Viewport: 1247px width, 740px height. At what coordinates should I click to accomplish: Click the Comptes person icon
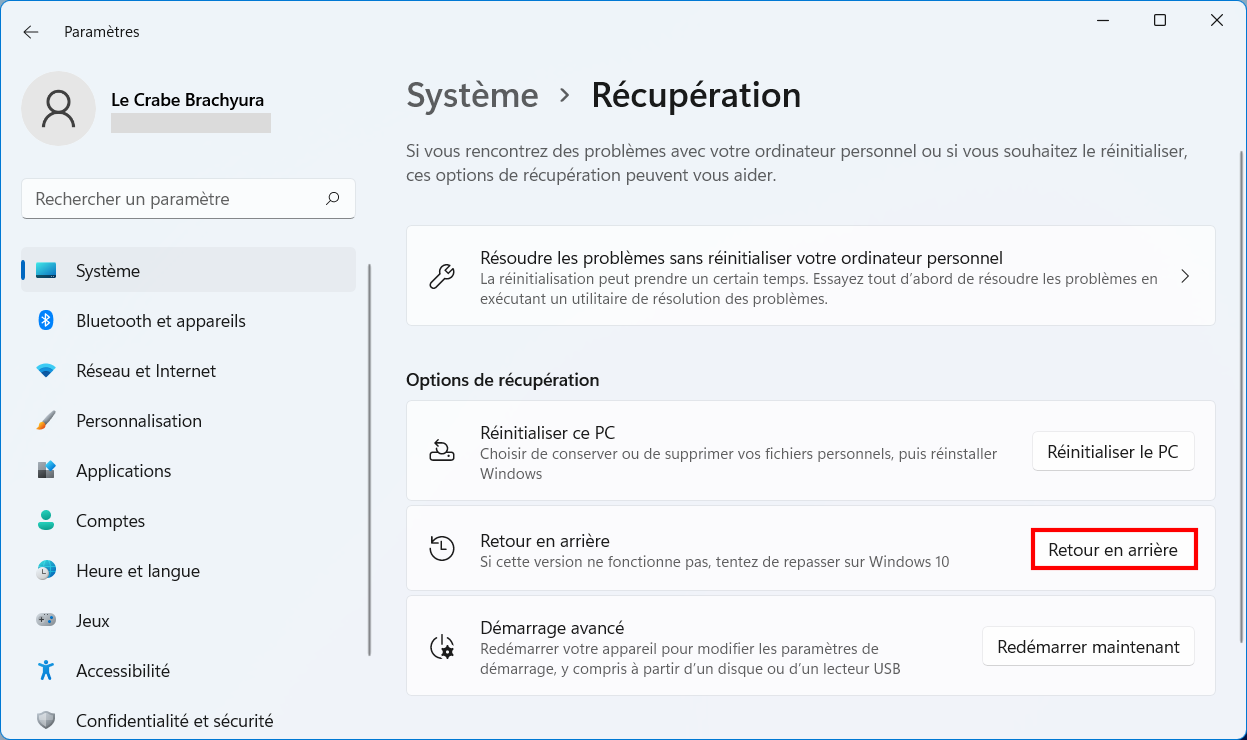coord(46,521)
